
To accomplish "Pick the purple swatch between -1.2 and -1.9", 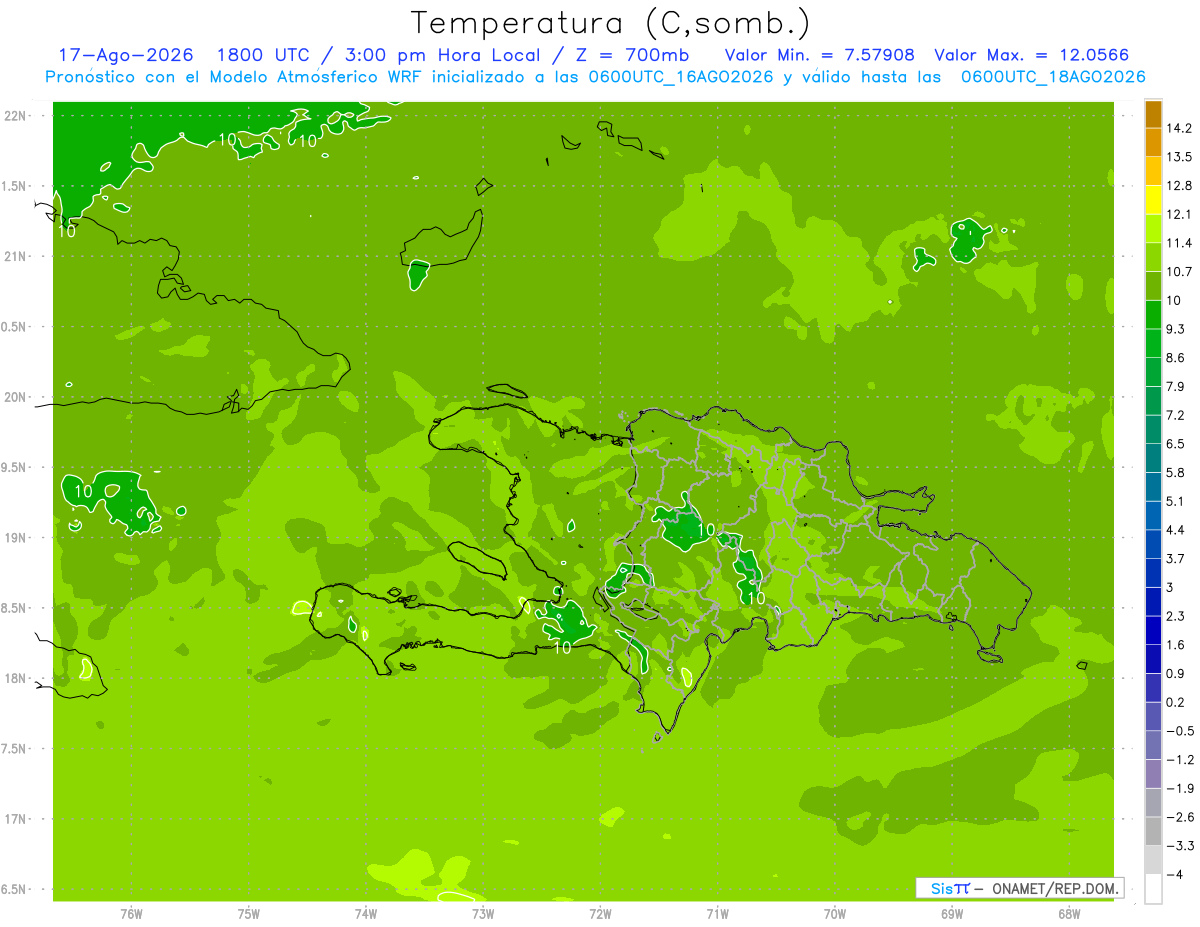I will [x=1153, y=774].
